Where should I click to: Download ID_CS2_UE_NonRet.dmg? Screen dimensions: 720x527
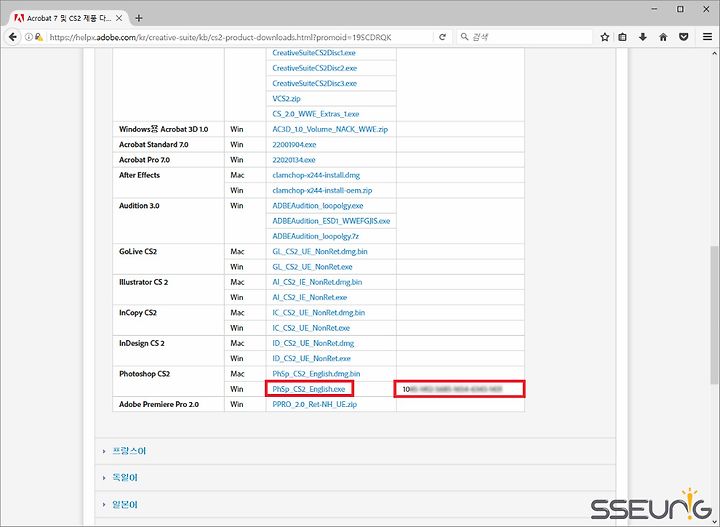313,343
